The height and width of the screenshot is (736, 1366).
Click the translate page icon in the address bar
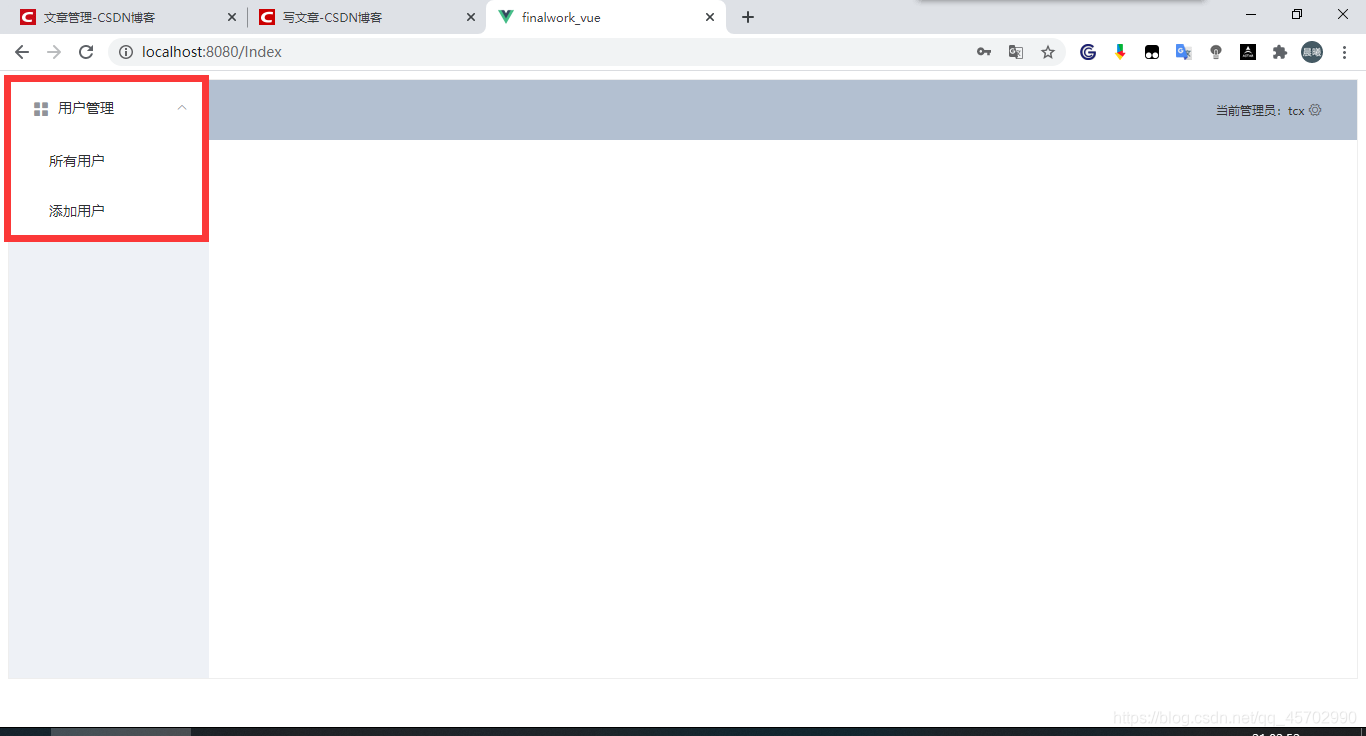click(1016, 52)
